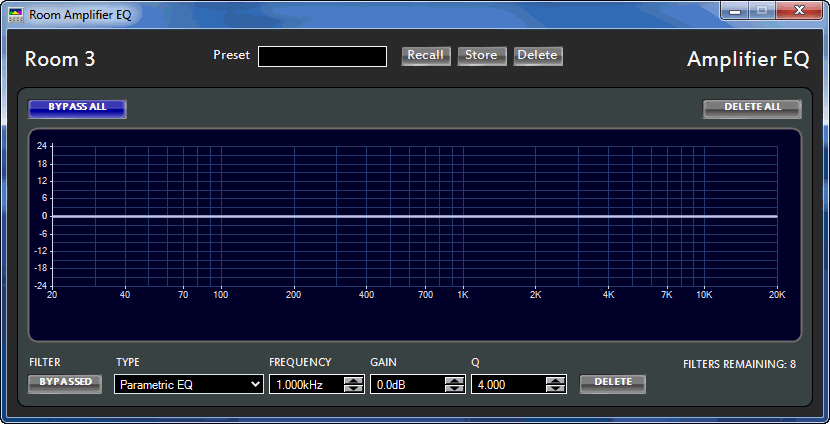830x424 pixels.
Task: Click the Room 3 heading
Action: (60, 59)
